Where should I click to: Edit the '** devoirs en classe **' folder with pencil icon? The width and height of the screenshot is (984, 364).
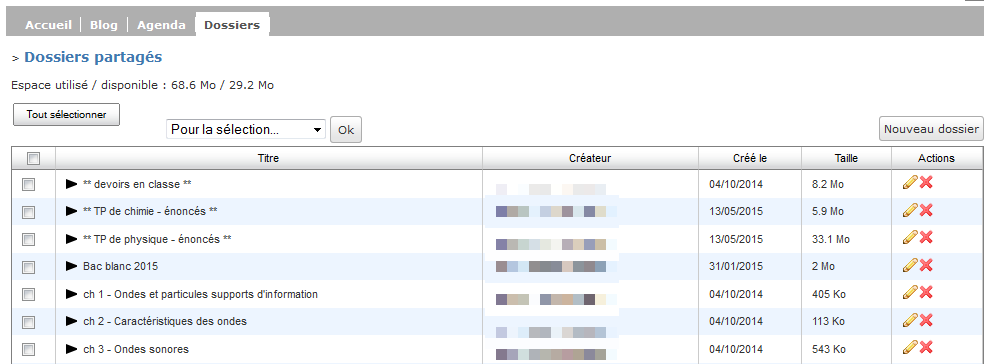909,183
